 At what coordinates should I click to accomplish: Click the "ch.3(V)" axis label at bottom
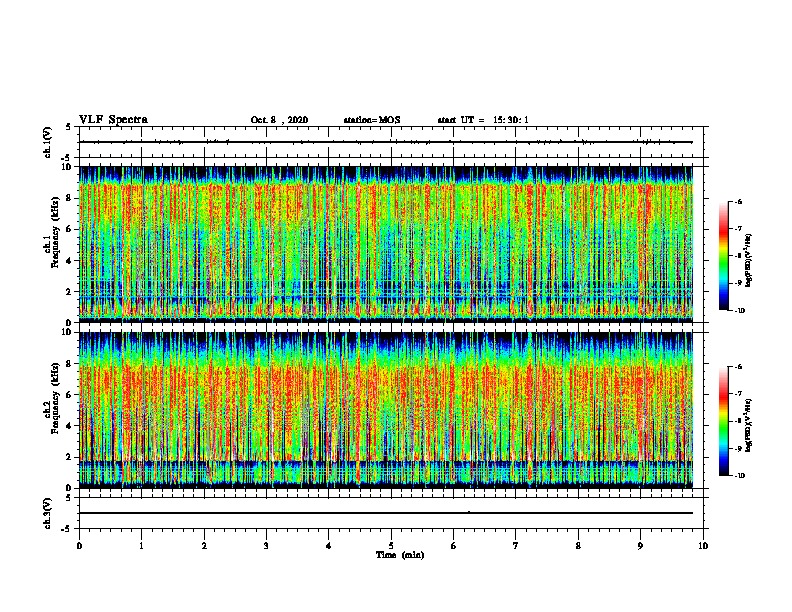coord(48,513)
